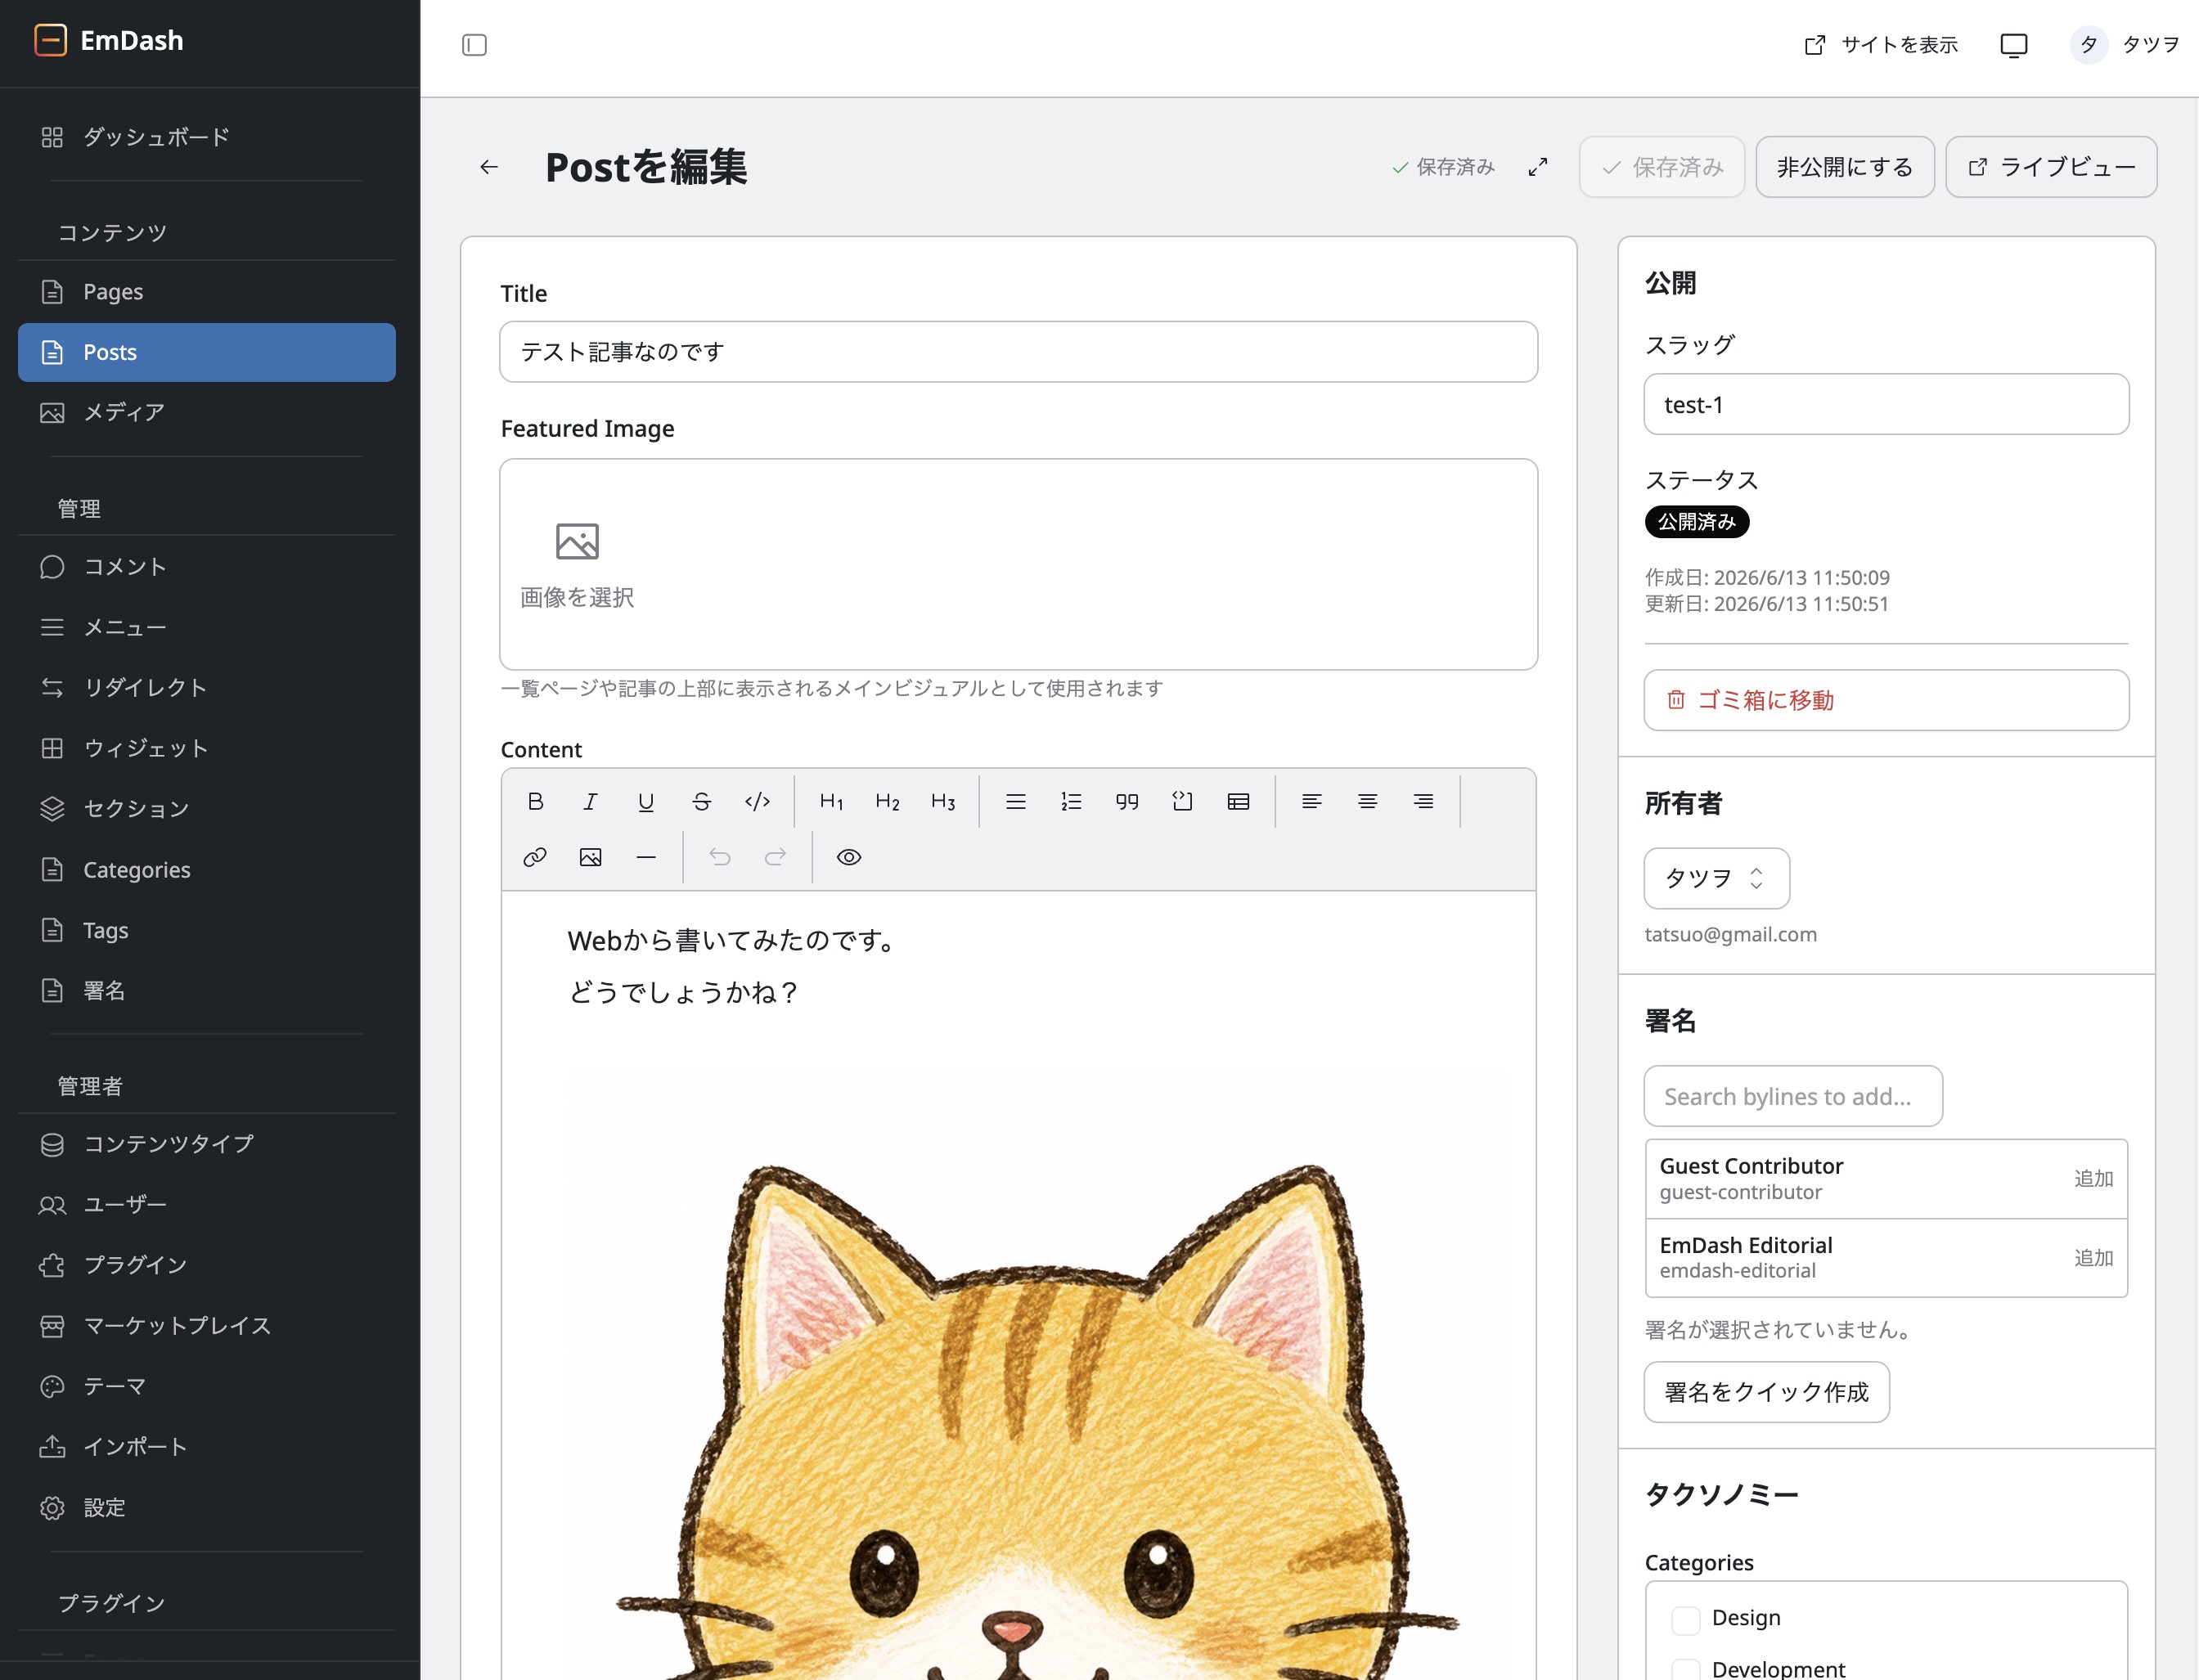Align text right
Image resolution: width=2199 pixels, height=1680 pixels.
pyautogui.click(x=1423, y=801)
